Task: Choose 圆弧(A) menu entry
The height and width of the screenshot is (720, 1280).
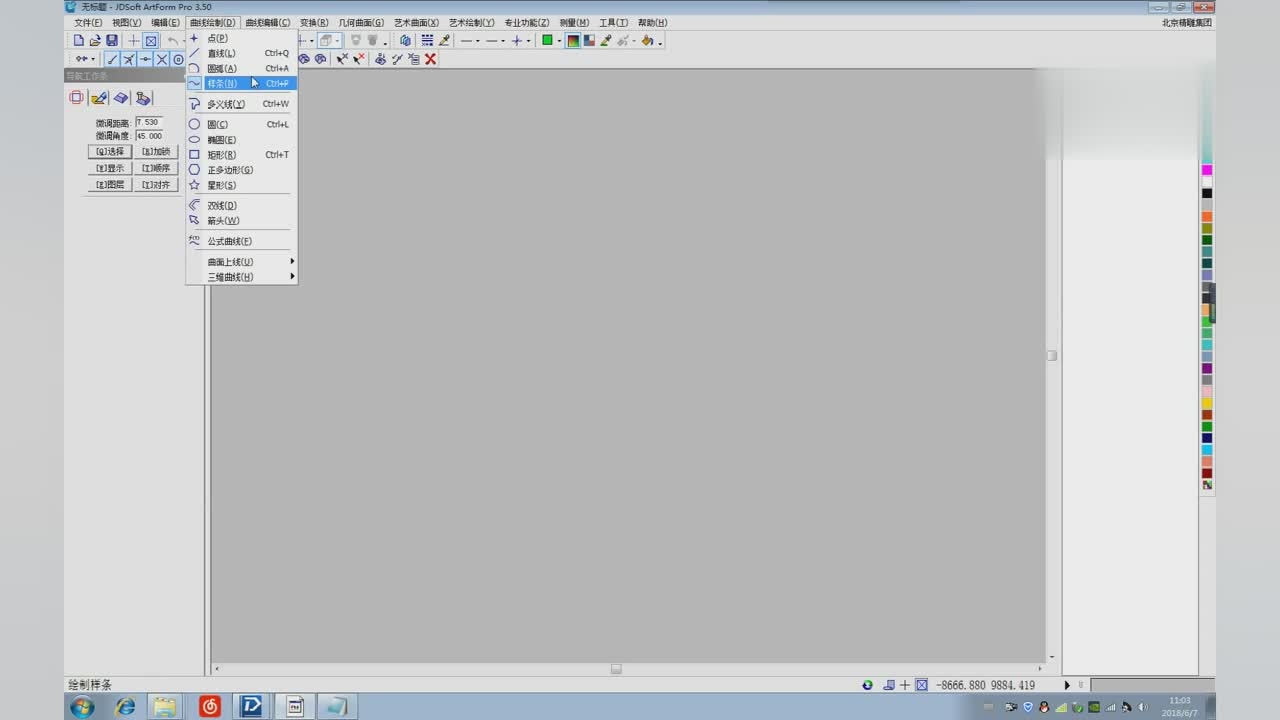Action: (241, 68)
